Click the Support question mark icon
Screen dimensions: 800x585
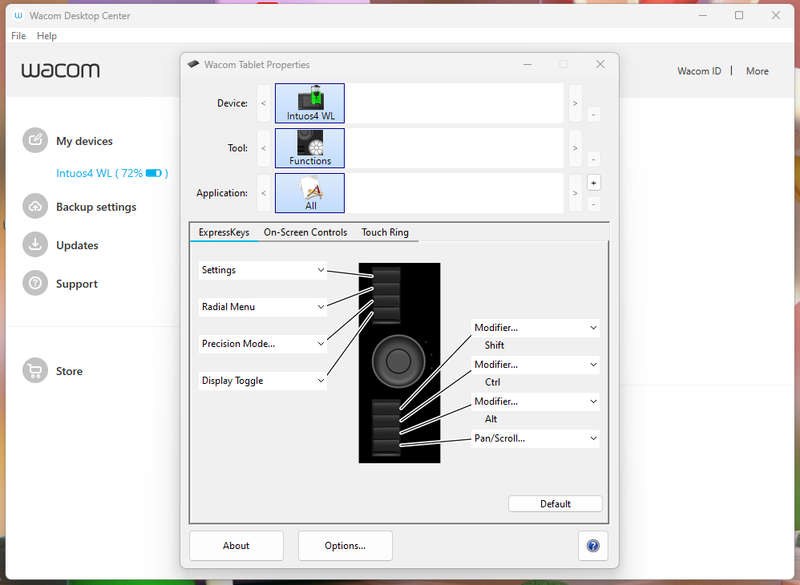click(35, 283)
